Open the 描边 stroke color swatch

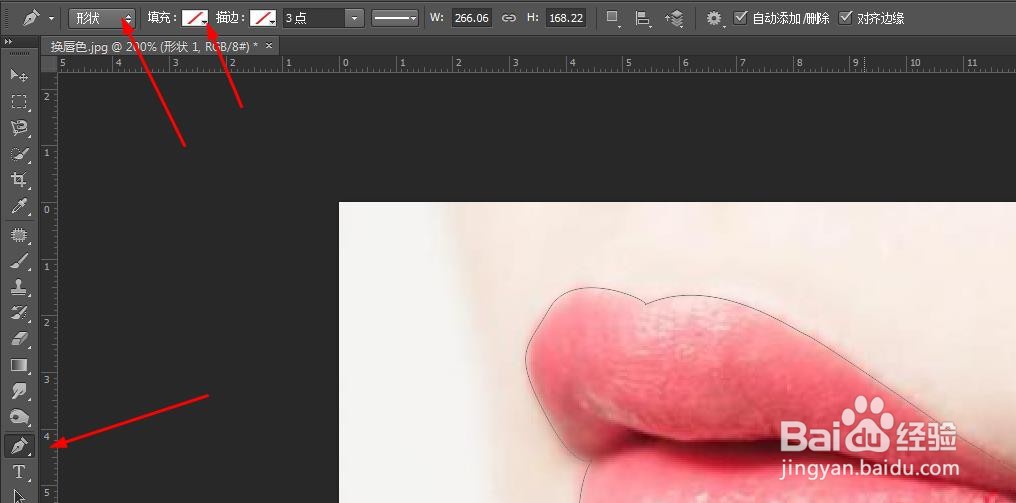[263, 18]
